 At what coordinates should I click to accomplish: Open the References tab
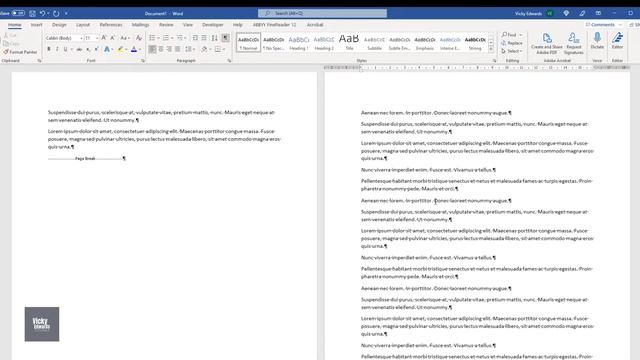(111, 24)
